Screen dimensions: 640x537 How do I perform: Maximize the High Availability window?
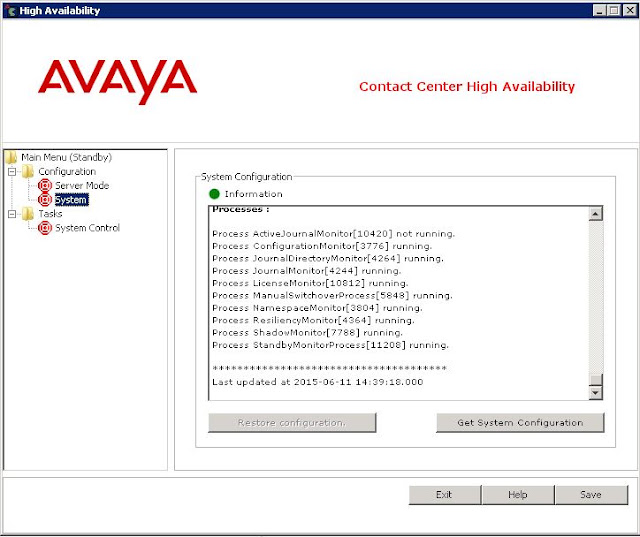pyautogui.click(x=614, y=10)
